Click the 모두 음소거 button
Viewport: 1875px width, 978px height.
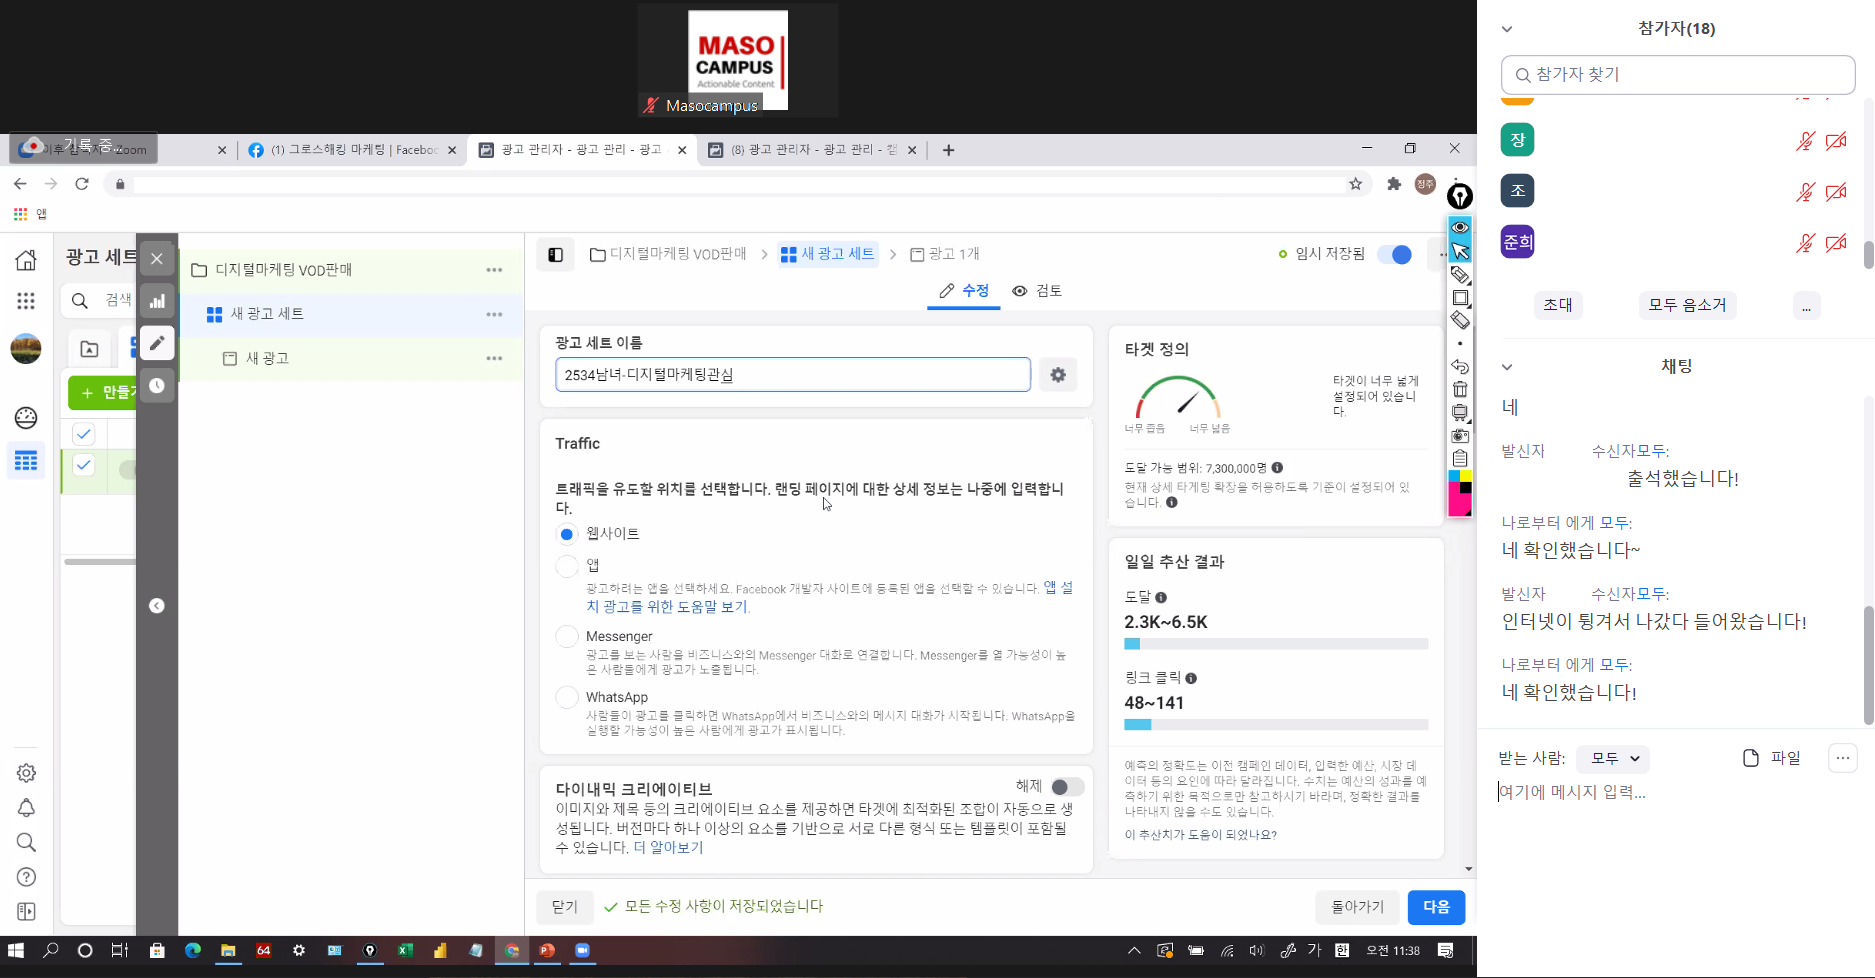[x=1687, y=305]
